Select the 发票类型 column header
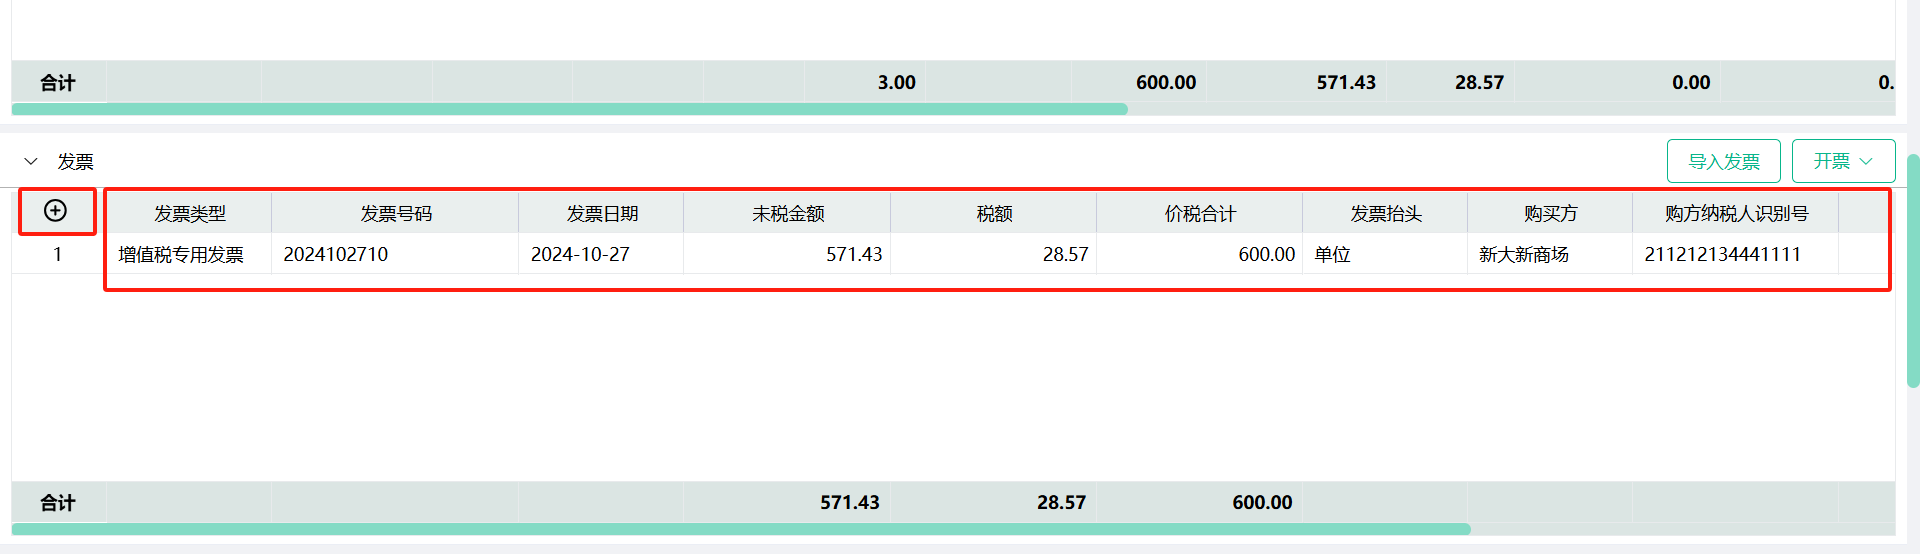 click(189, 213)
